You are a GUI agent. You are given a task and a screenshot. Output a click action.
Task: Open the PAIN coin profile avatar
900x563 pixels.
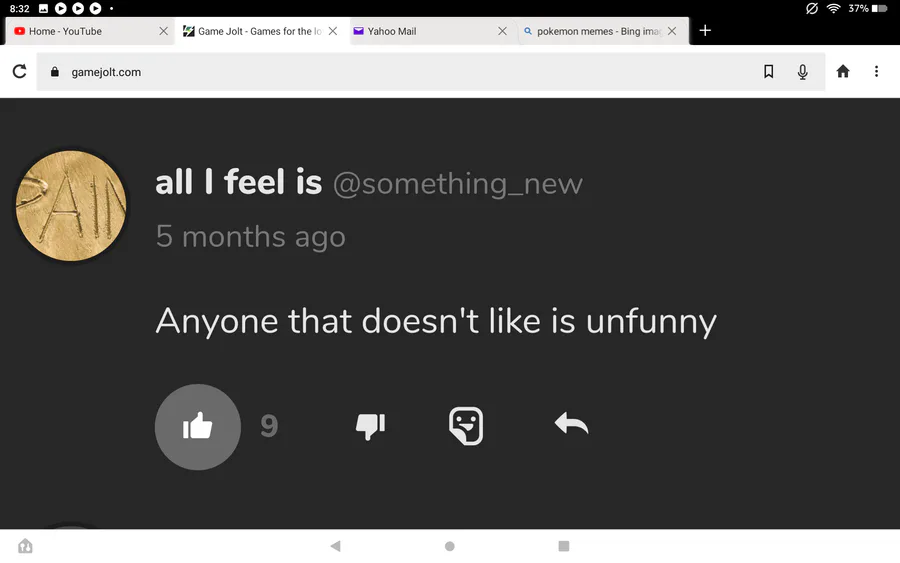(x=72, y=206)
